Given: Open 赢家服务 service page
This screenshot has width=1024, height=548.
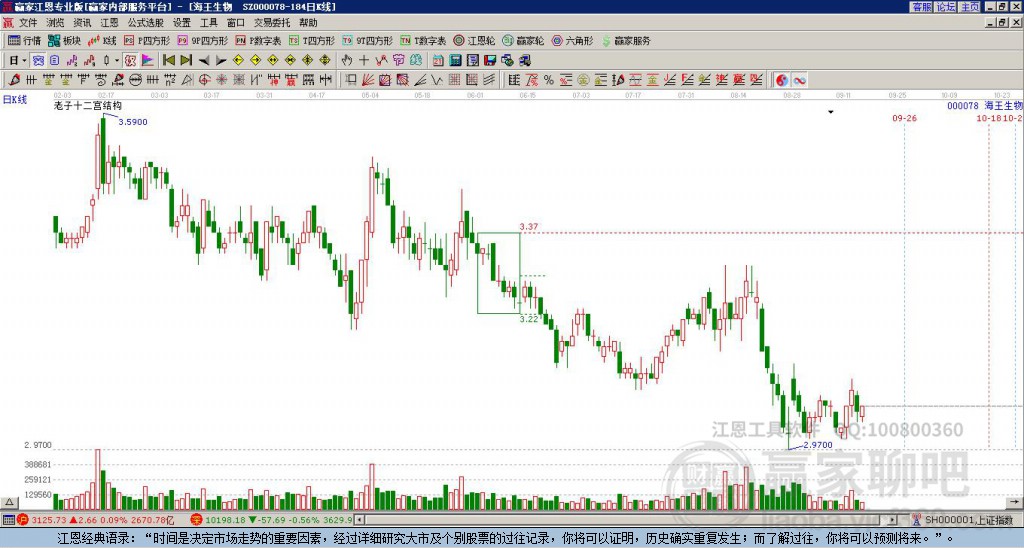Looking at the screenshot, I should pos(626,40).
